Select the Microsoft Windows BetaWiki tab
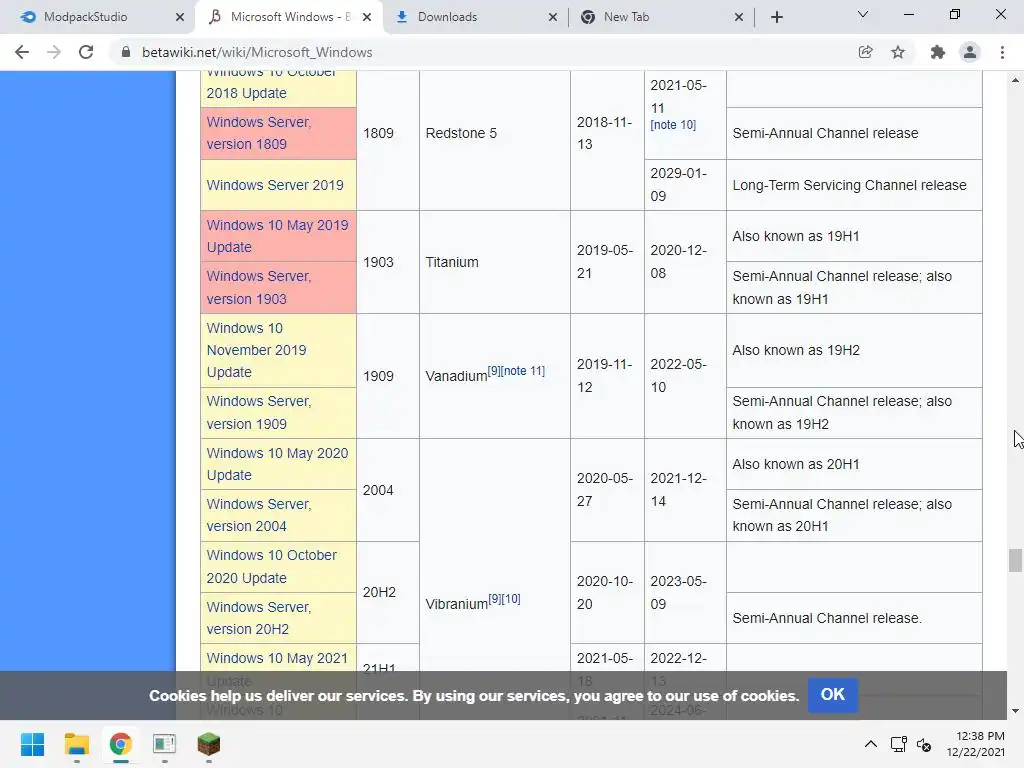1024x768 pixels. [287, 17]
